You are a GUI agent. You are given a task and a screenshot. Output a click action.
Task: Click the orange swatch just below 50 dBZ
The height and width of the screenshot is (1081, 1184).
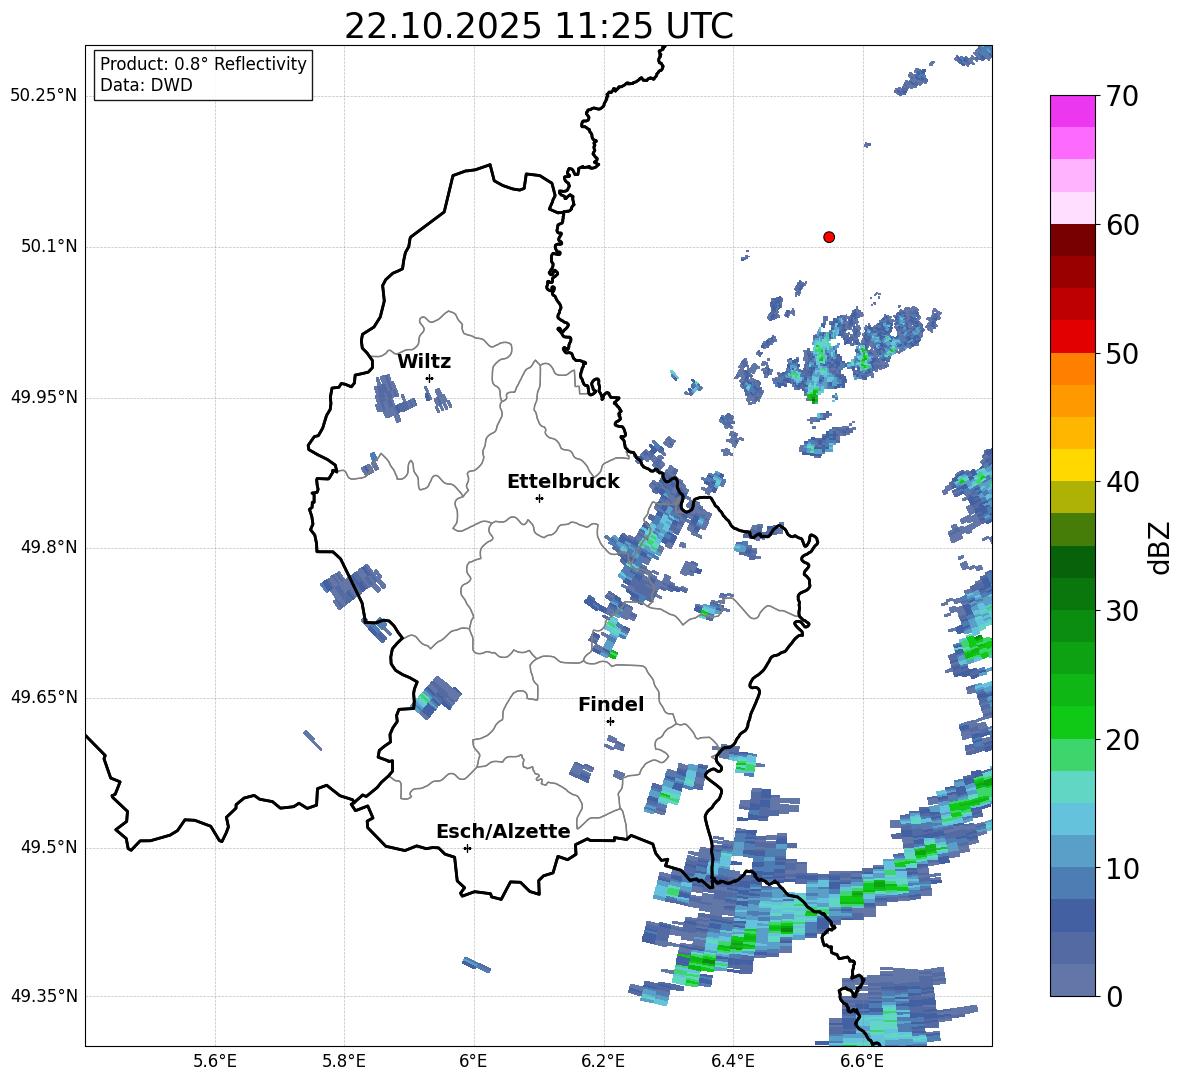click(x=1072, y=369)
